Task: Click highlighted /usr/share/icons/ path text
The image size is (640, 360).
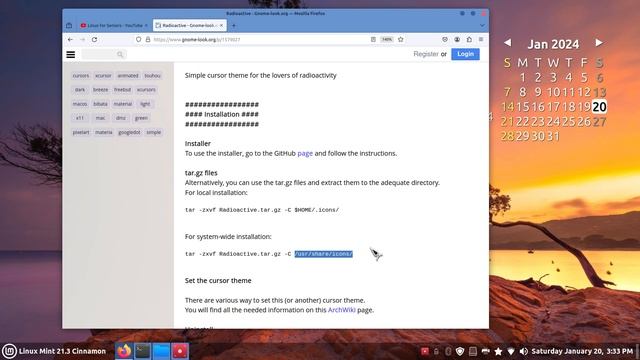Action: [323, 254]
